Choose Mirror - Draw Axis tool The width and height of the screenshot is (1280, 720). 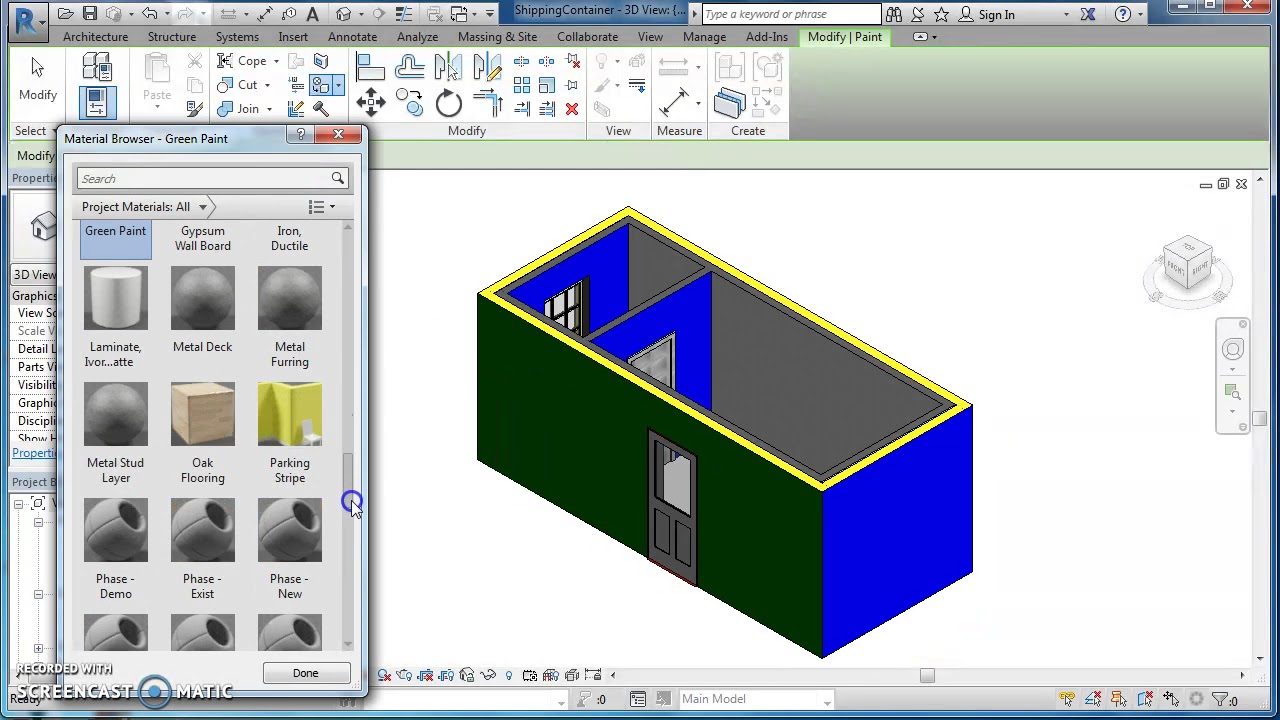(487, 66)
